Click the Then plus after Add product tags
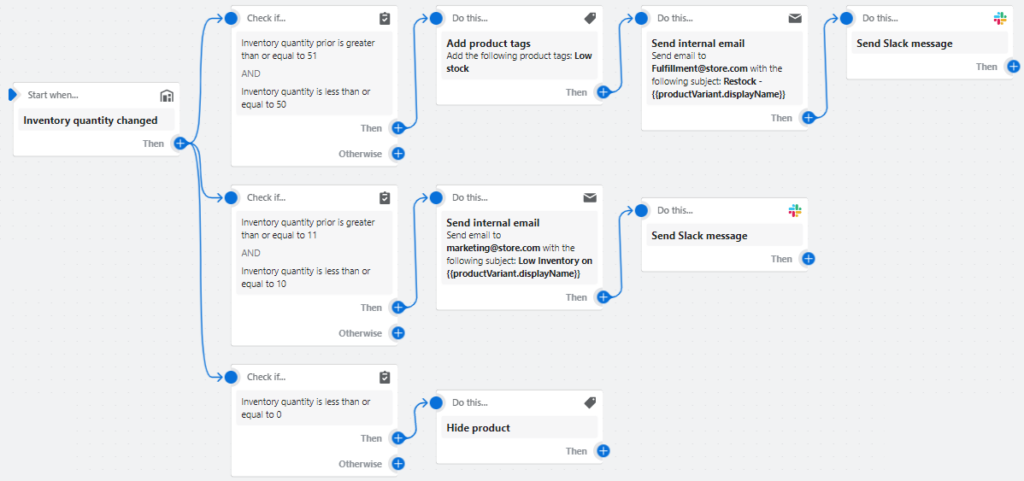The image size is (1024, 481). tap(603, 92)
